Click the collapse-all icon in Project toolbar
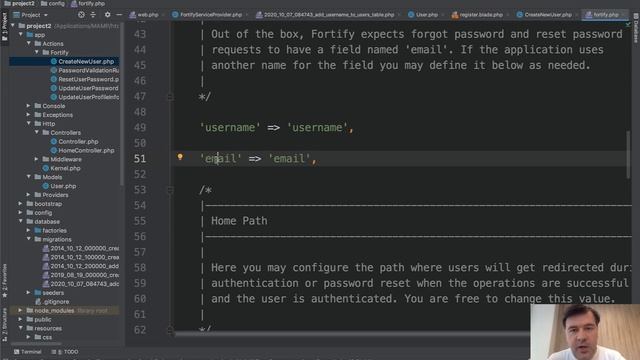640x360 pixels. (93, 15)
